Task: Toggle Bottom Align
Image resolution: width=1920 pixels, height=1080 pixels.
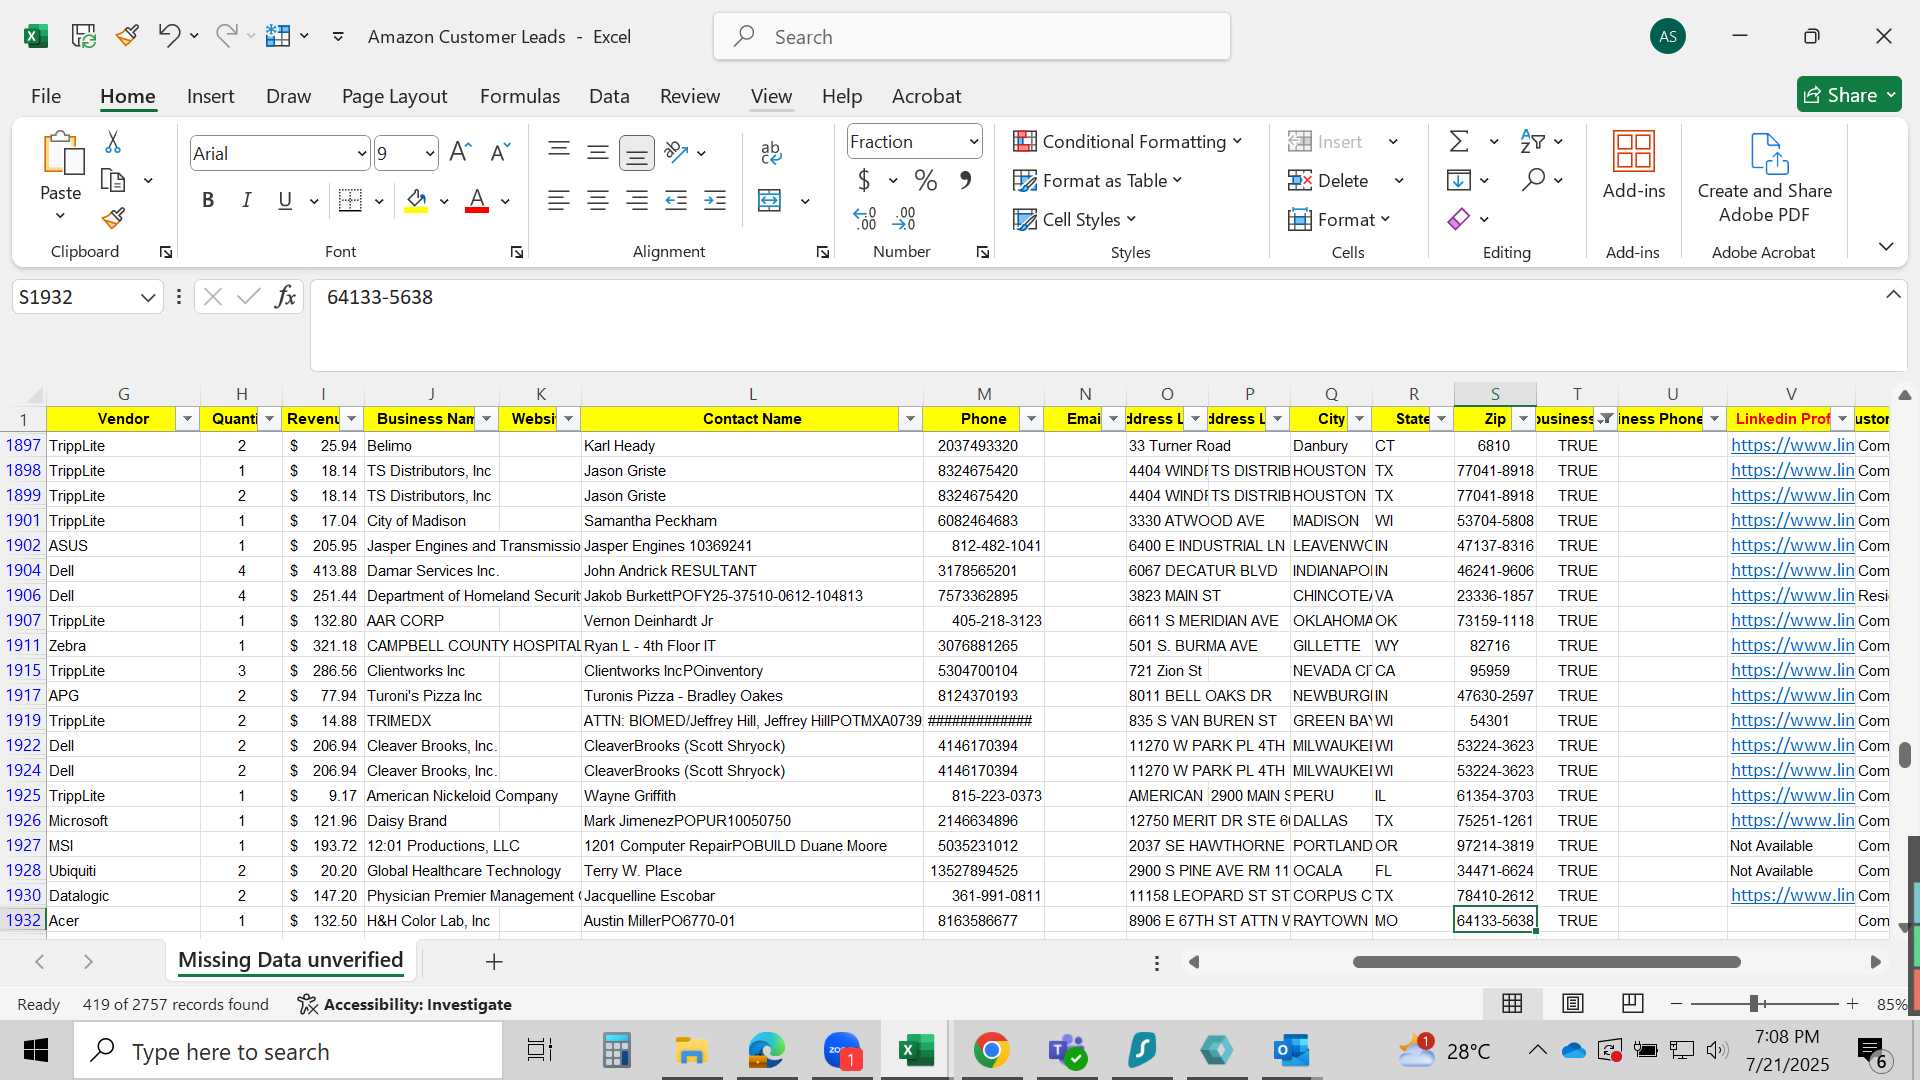Action: pyautogui.click(x=637, y=153)
